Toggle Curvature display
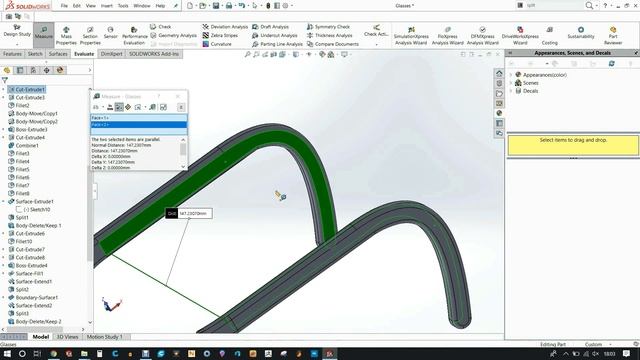The width and height of the screenshot is (640, 360). tap(217, 44)
